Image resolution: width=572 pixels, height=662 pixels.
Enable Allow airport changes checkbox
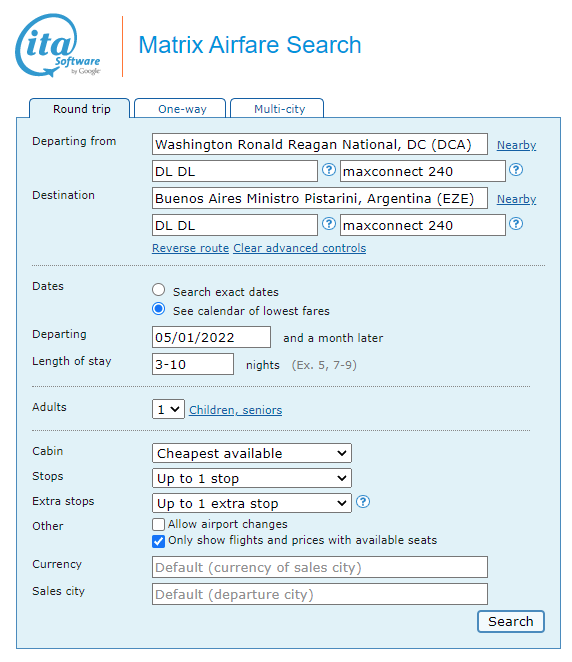(158, 524)
